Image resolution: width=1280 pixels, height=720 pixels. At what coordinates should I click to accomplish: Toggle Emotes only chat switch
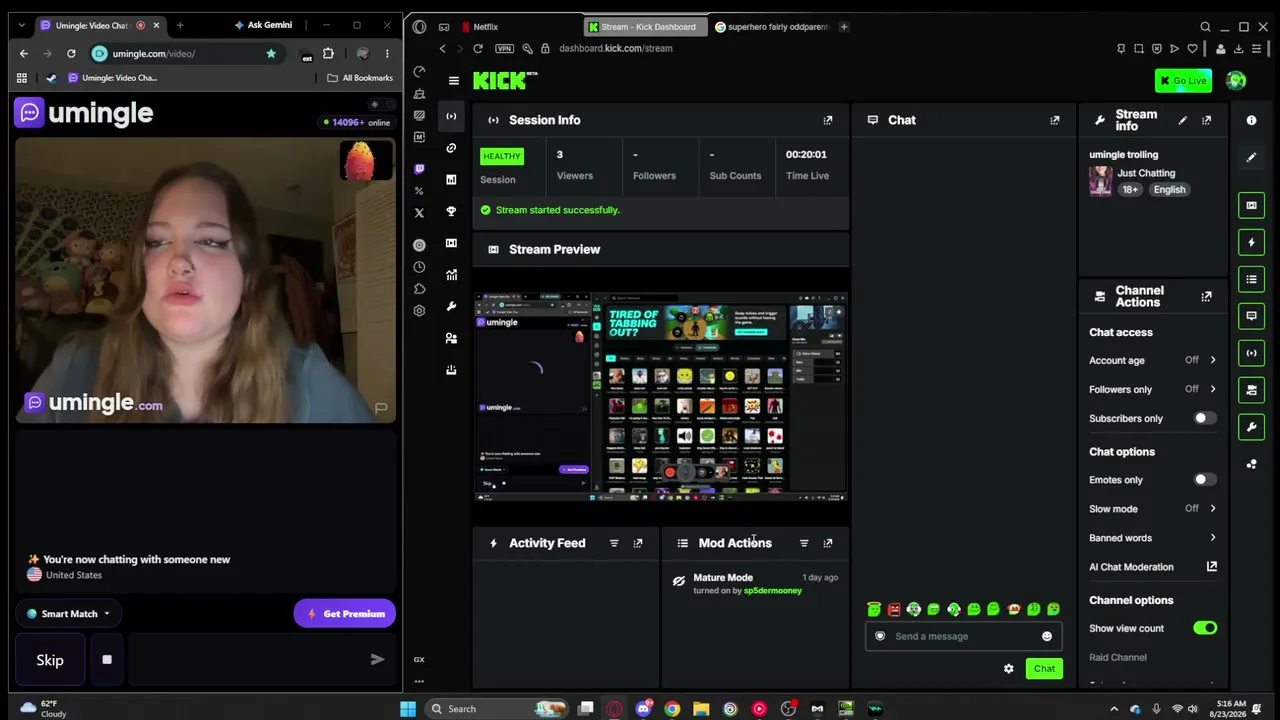(1205, 480)
